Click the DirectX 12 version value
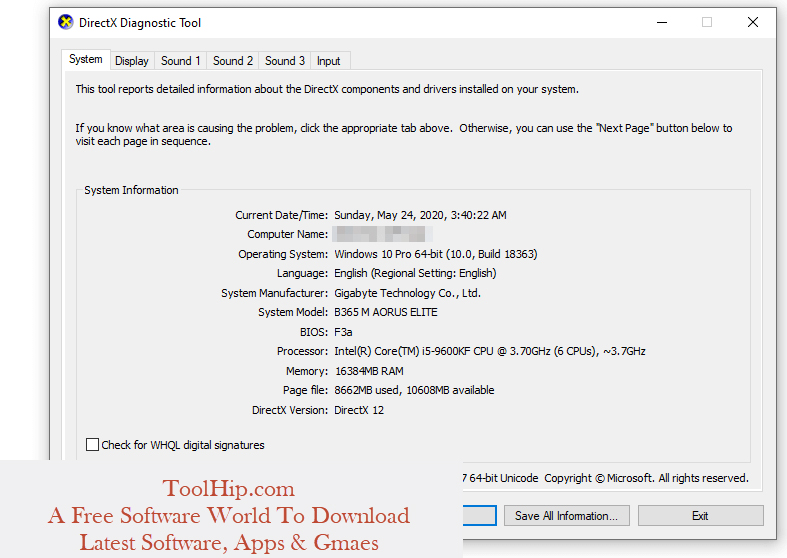Viewport: 787px width, 558px height. click(359, 410)
